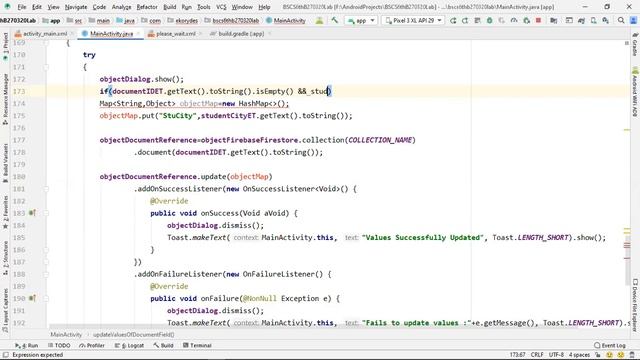Toggle the Structure tool window
The width and height of the screenshot is (640, 360).
point(5,257)
